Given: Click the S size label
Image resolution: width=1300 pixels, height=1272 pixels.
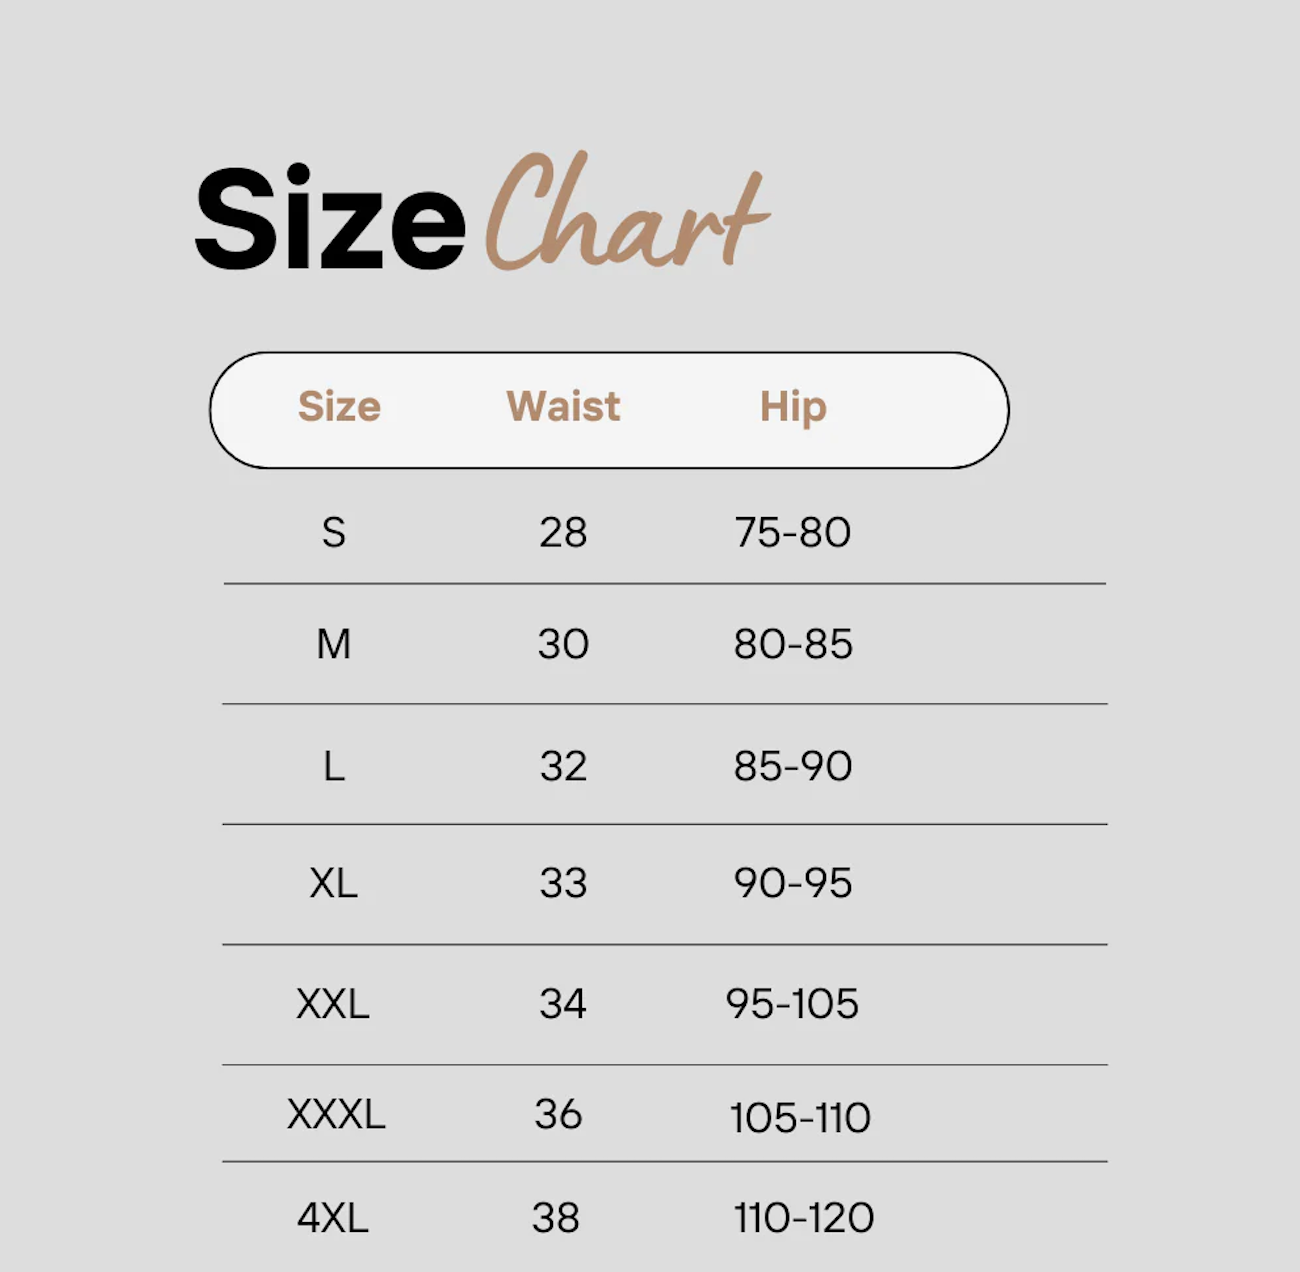Looking at the screenshot, I should tap(334, 533).
